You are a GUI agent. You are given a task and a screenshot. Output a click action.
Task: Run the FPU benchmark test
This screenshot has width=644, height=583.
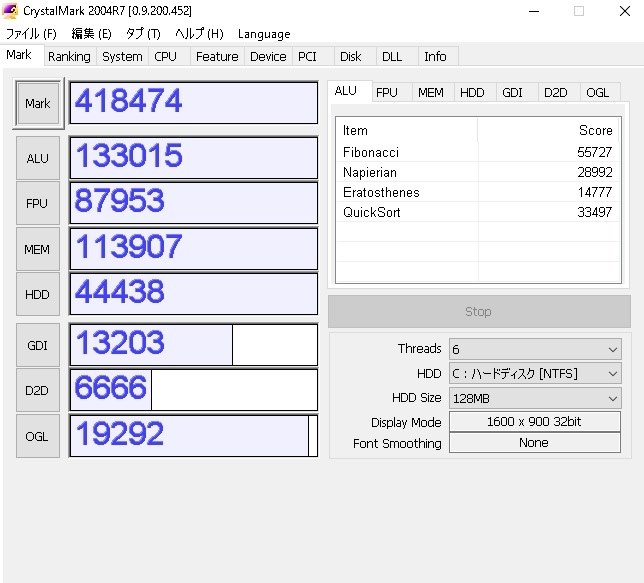[38, 204]
